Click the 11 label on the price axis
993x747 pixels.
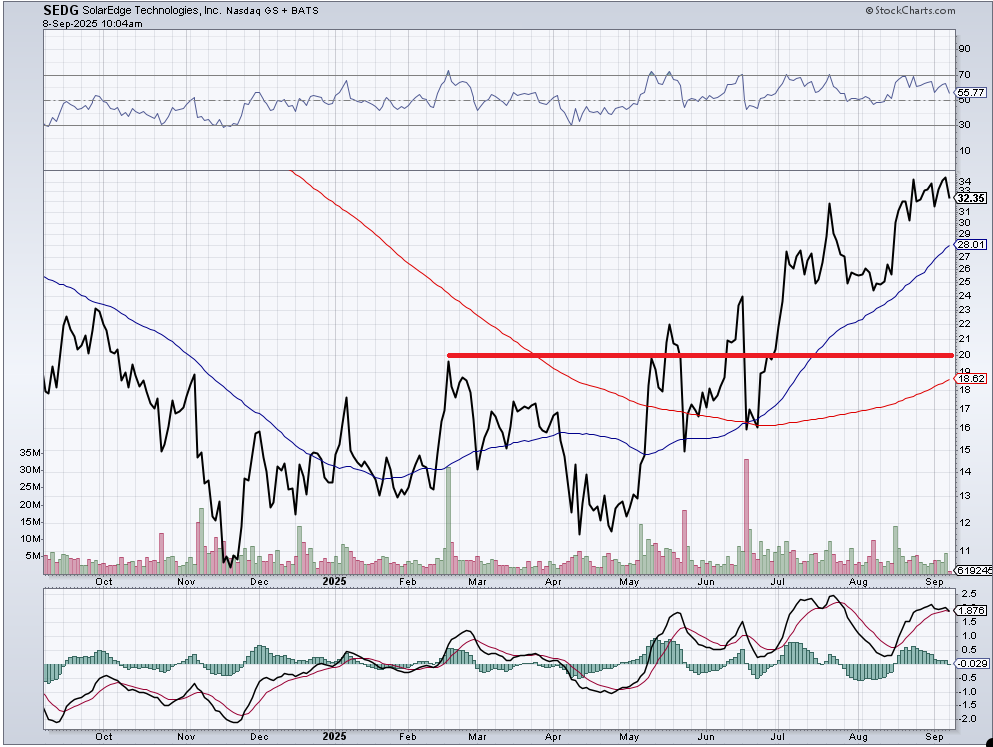pos(965,551)
